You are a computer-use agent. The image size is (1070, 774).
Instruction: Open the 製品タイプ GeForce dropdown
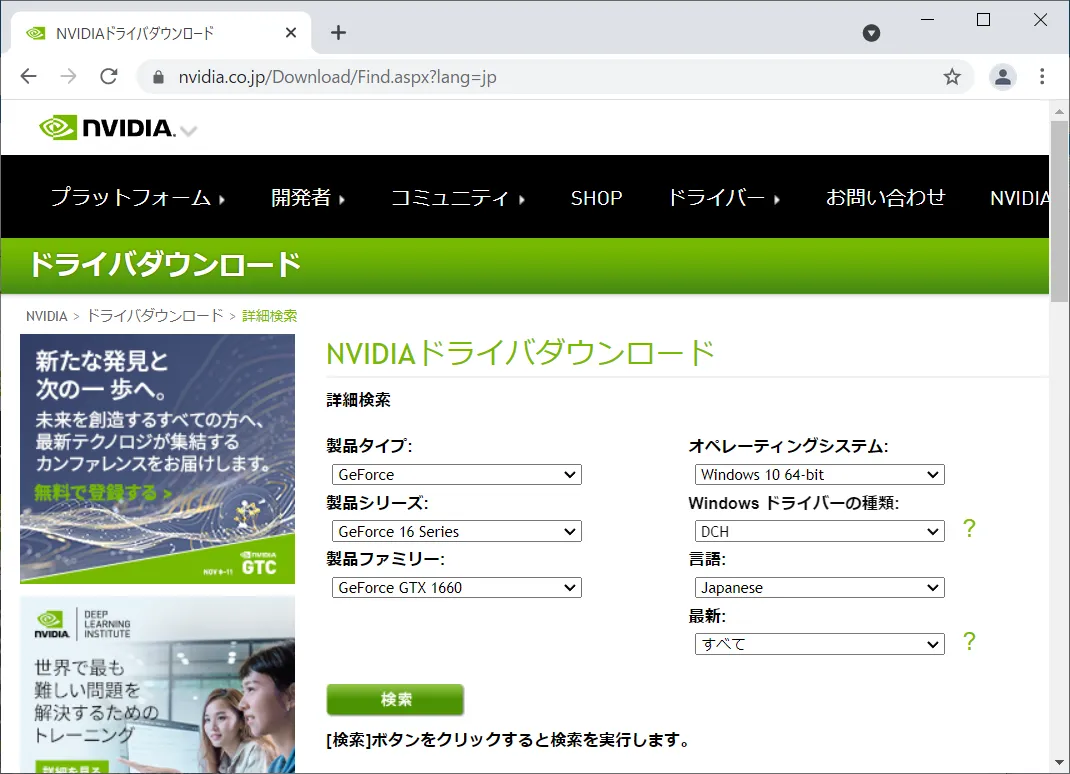click(457, 474)
